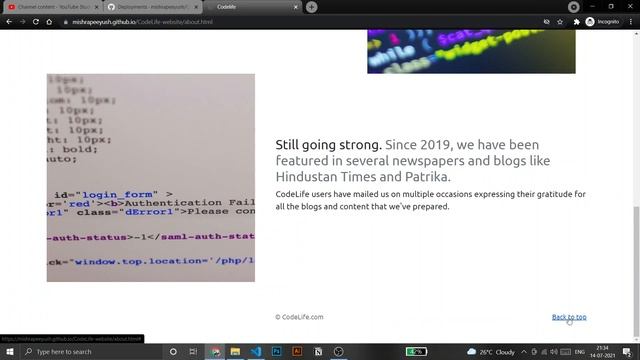Viewport: 640px width, 360px height.
Task: Open a new browser tab
Action: coord(311,7)
